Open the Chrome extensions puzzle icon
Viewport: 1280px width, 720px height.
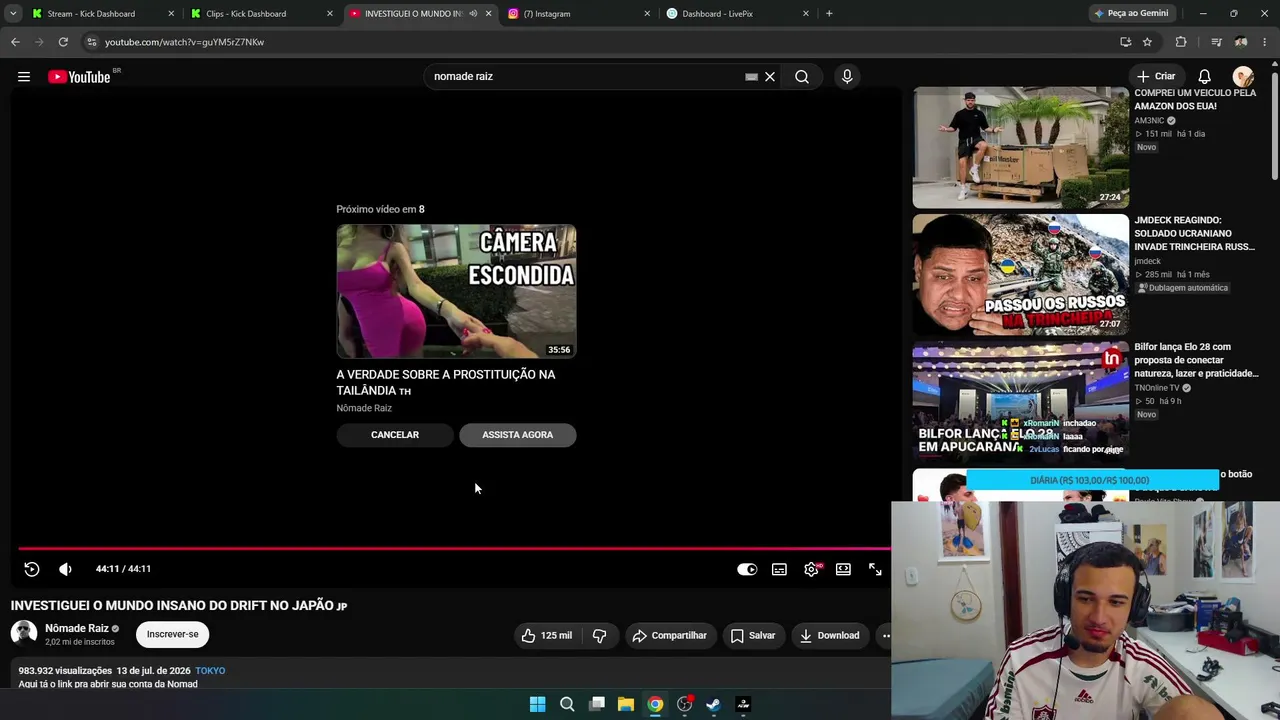coord(1181,42)
